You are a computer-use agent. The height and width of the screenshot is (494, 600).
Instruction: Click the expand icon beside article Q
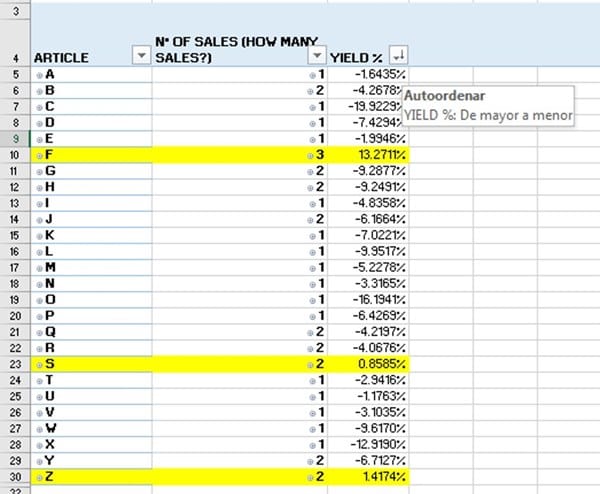click(x=39, y=332)
